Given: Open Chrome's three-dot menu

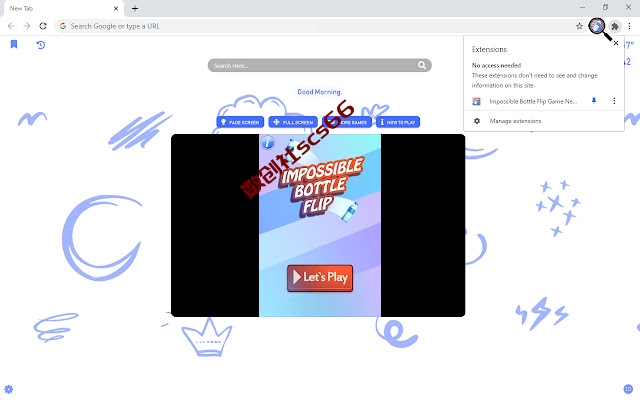Looking at the screenshot, I should (x=629, y=26).
